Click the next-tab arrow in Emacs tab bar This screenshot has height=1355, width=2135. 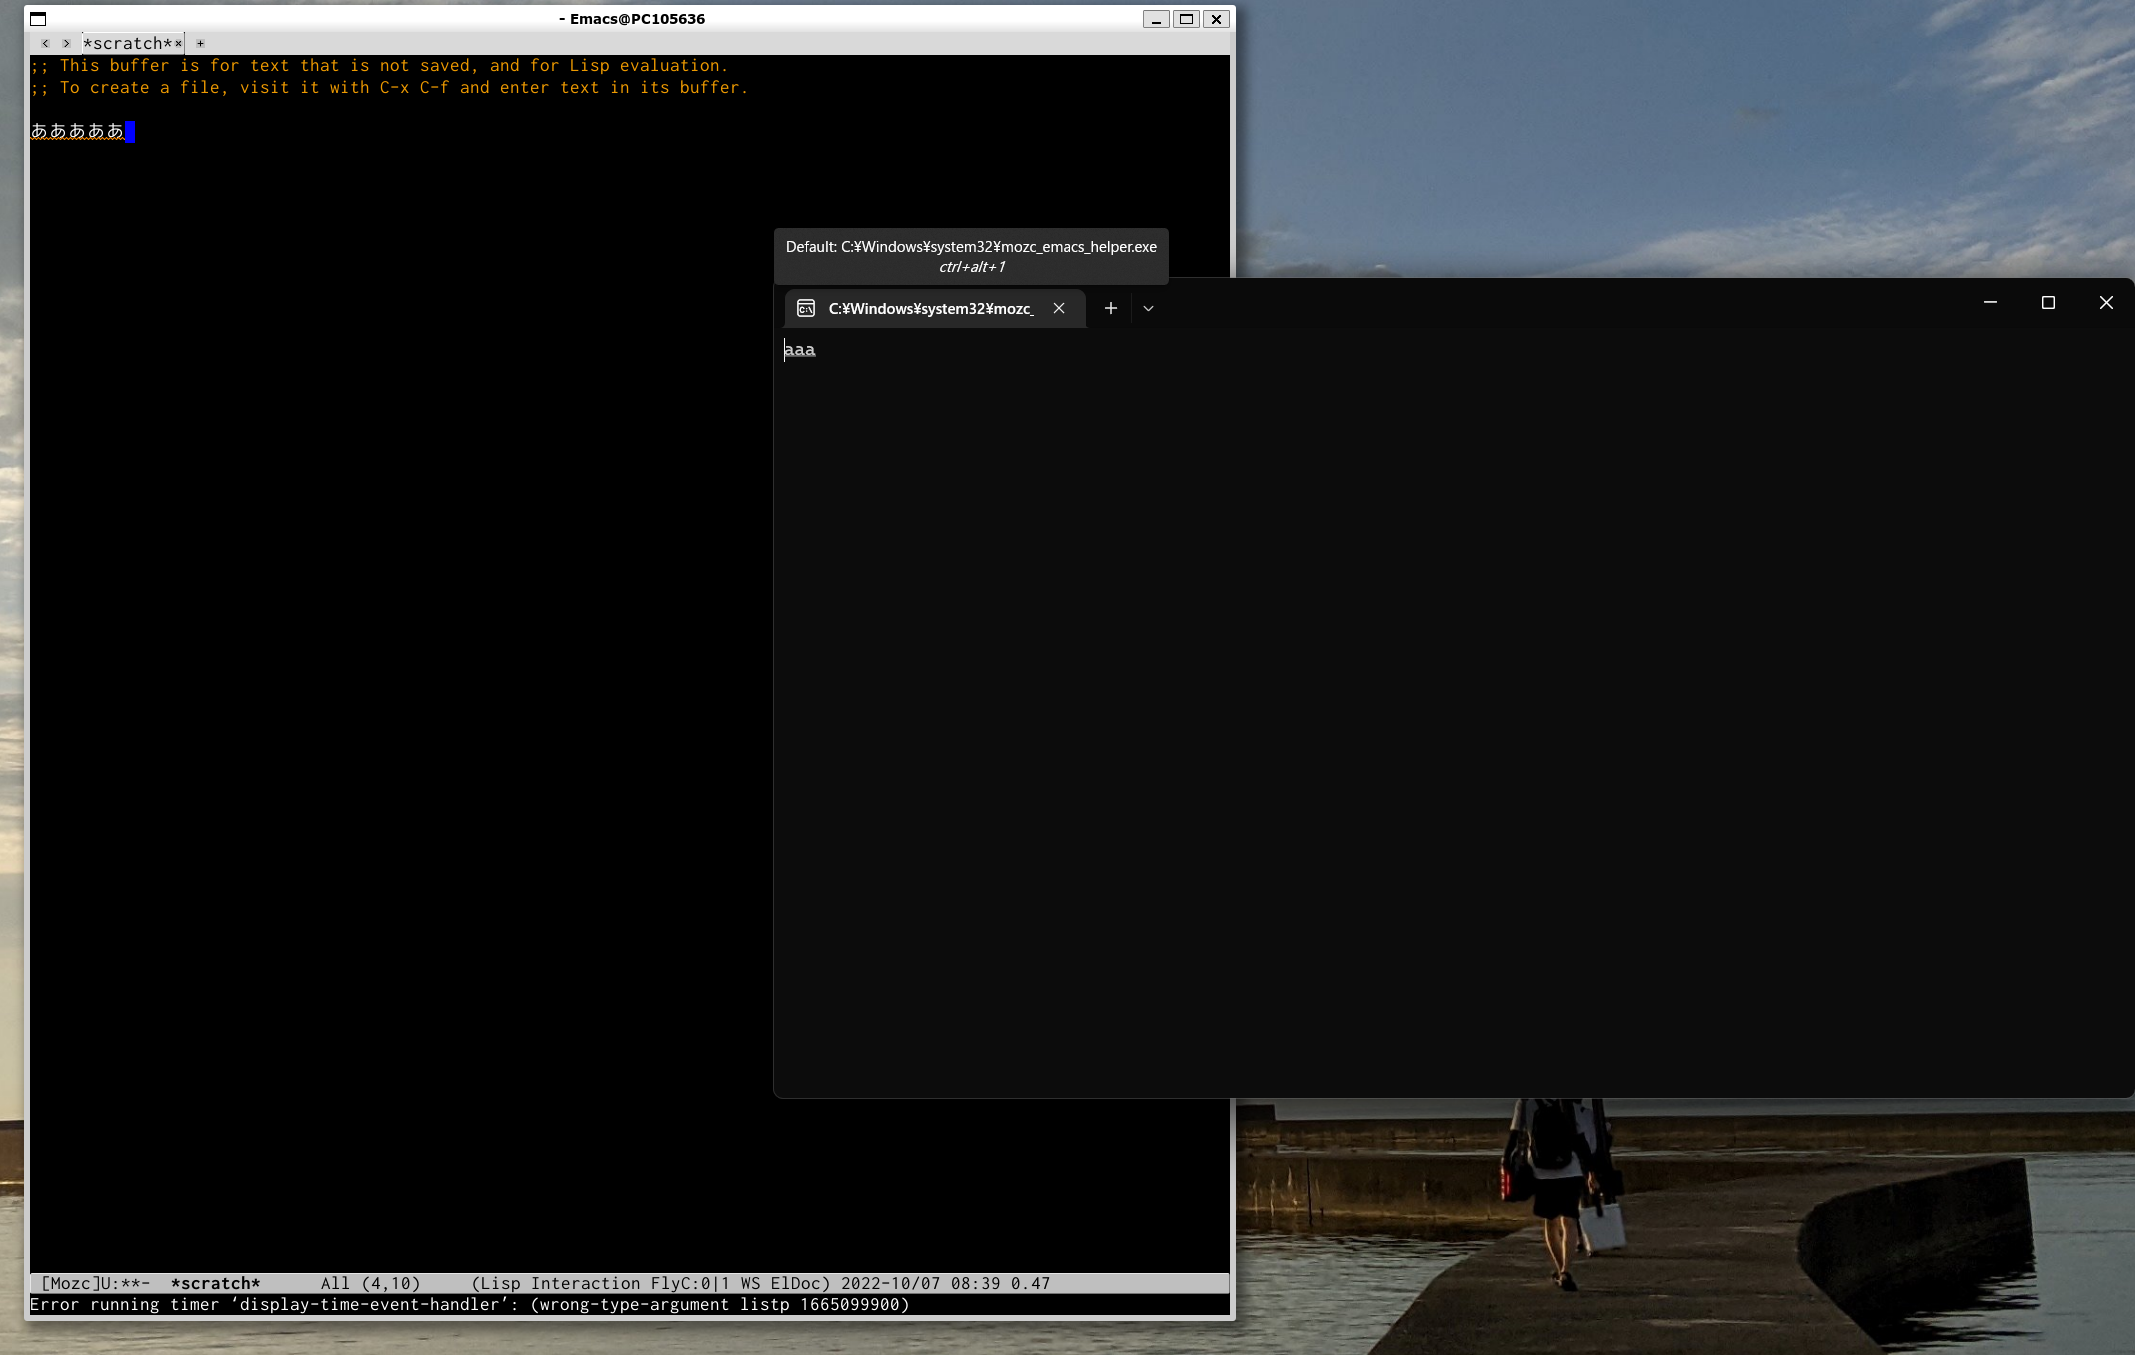pos(66,43)
